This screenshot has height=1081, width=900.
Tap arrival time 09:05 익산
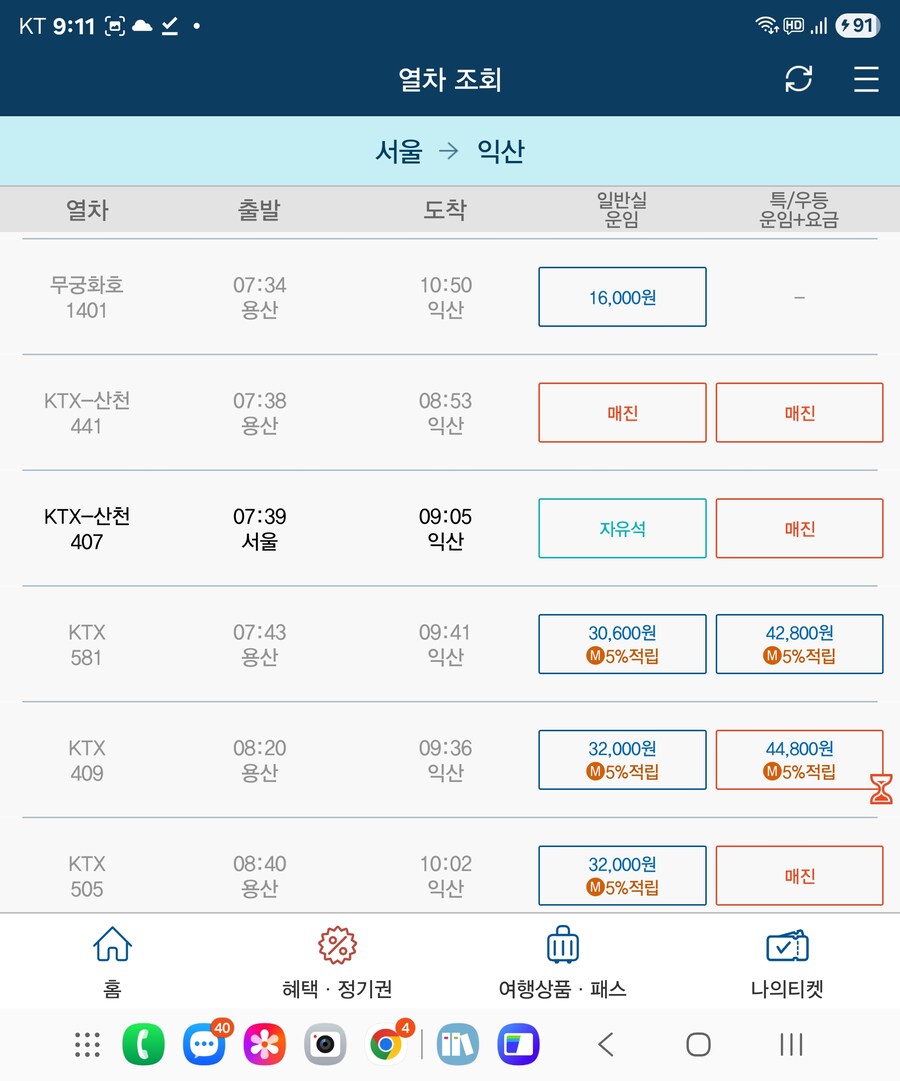coord(446,529)
